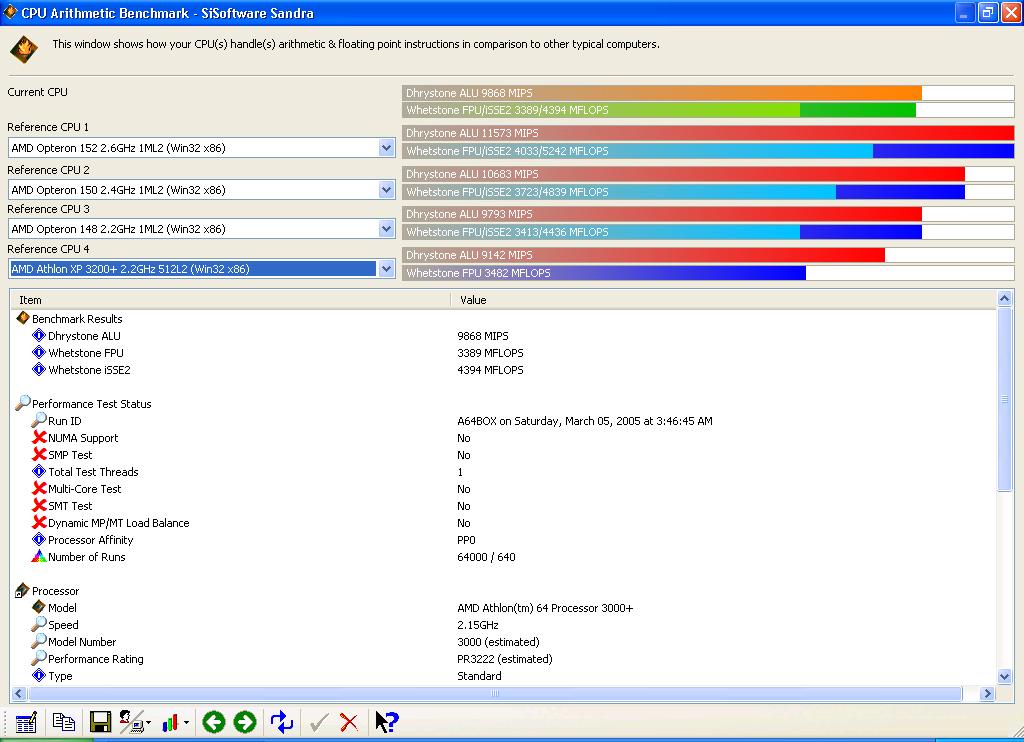The height and width of the screenshot is (742, 1024).
Task: Click the user/computer send toolbar icon
Action: 132,722
